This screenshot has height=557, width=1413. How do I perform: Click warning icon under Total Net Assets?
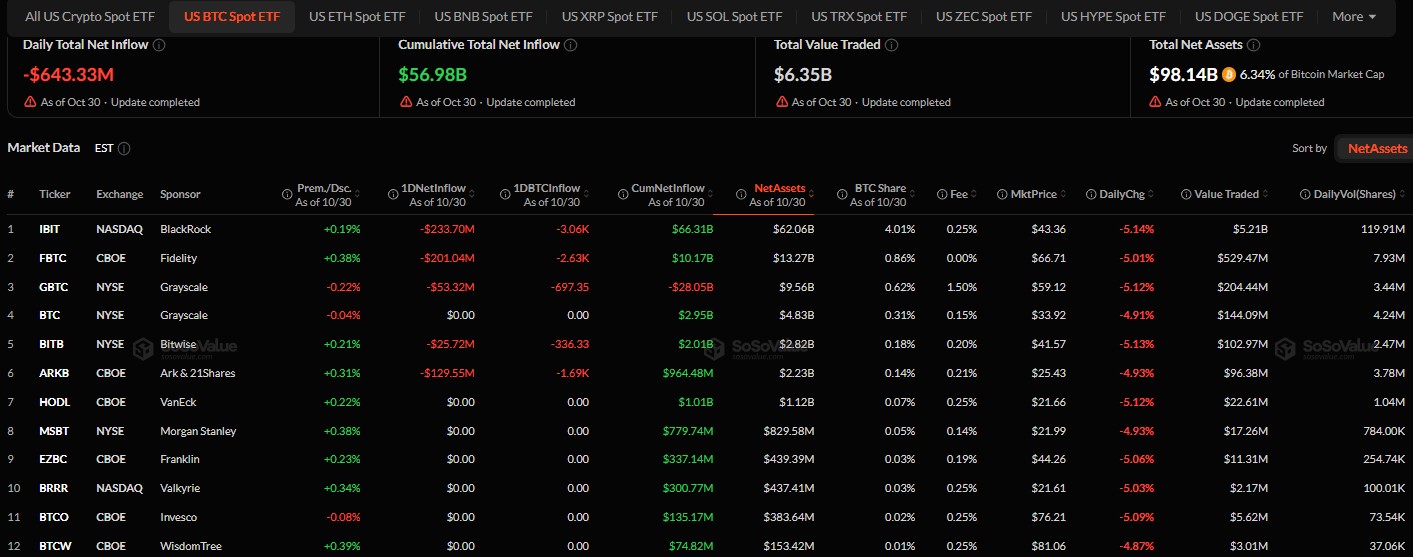point(1156,102)
